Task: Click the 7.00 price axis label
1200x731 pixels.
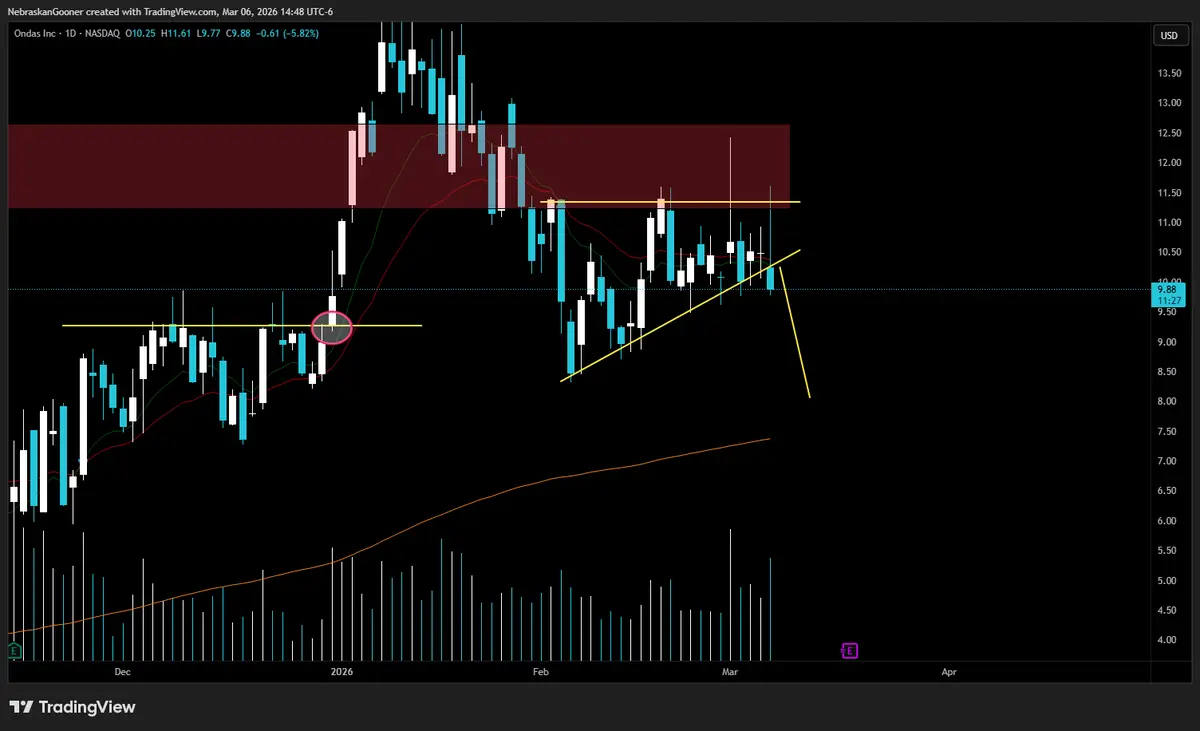Action: (x=1169, y=462)
